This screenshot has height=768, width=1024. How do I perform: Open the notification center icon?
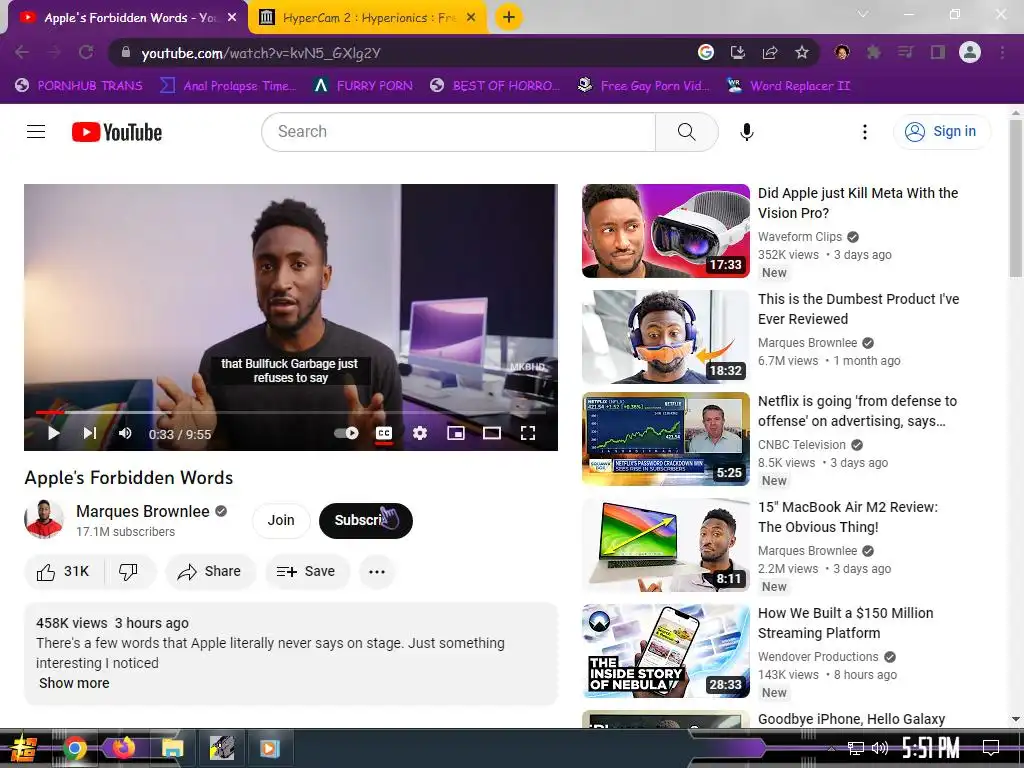pyautogui.click(x=991, y=748)
